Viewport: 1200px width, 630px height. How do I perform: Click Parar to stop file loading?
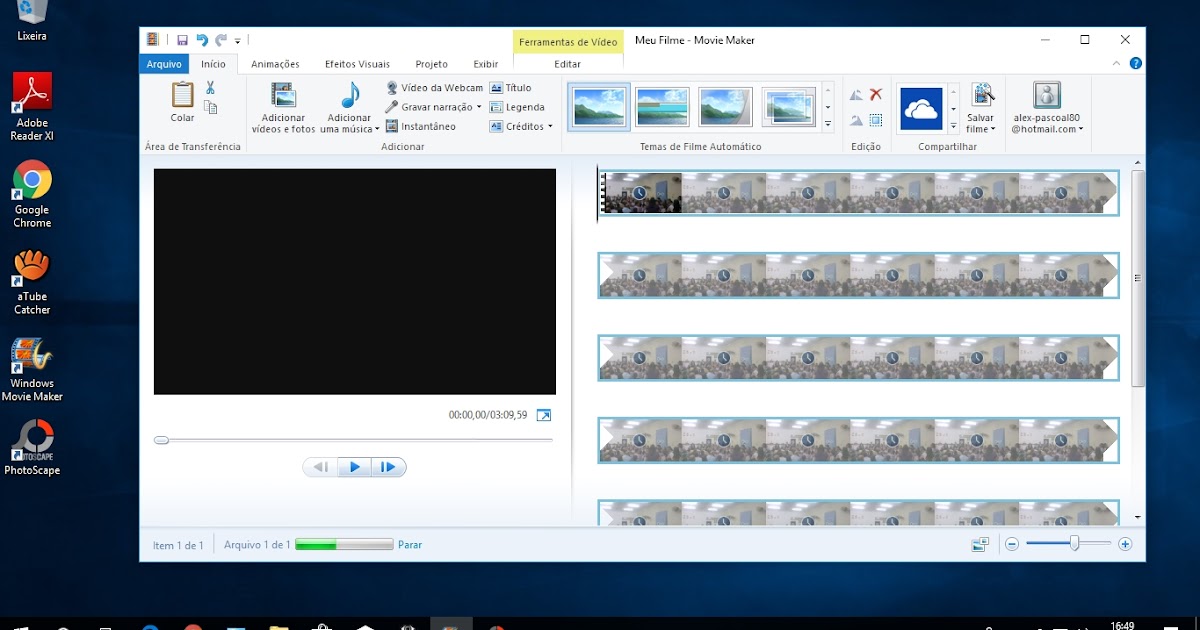[410, 545]
